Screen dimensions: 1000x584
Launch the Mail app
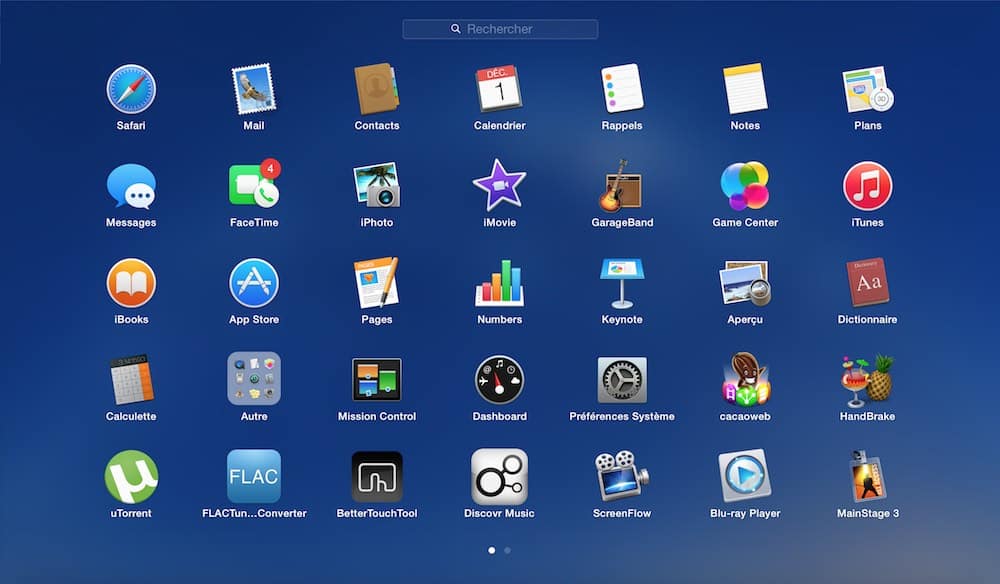pyautogui.click(x=254, y=89)
